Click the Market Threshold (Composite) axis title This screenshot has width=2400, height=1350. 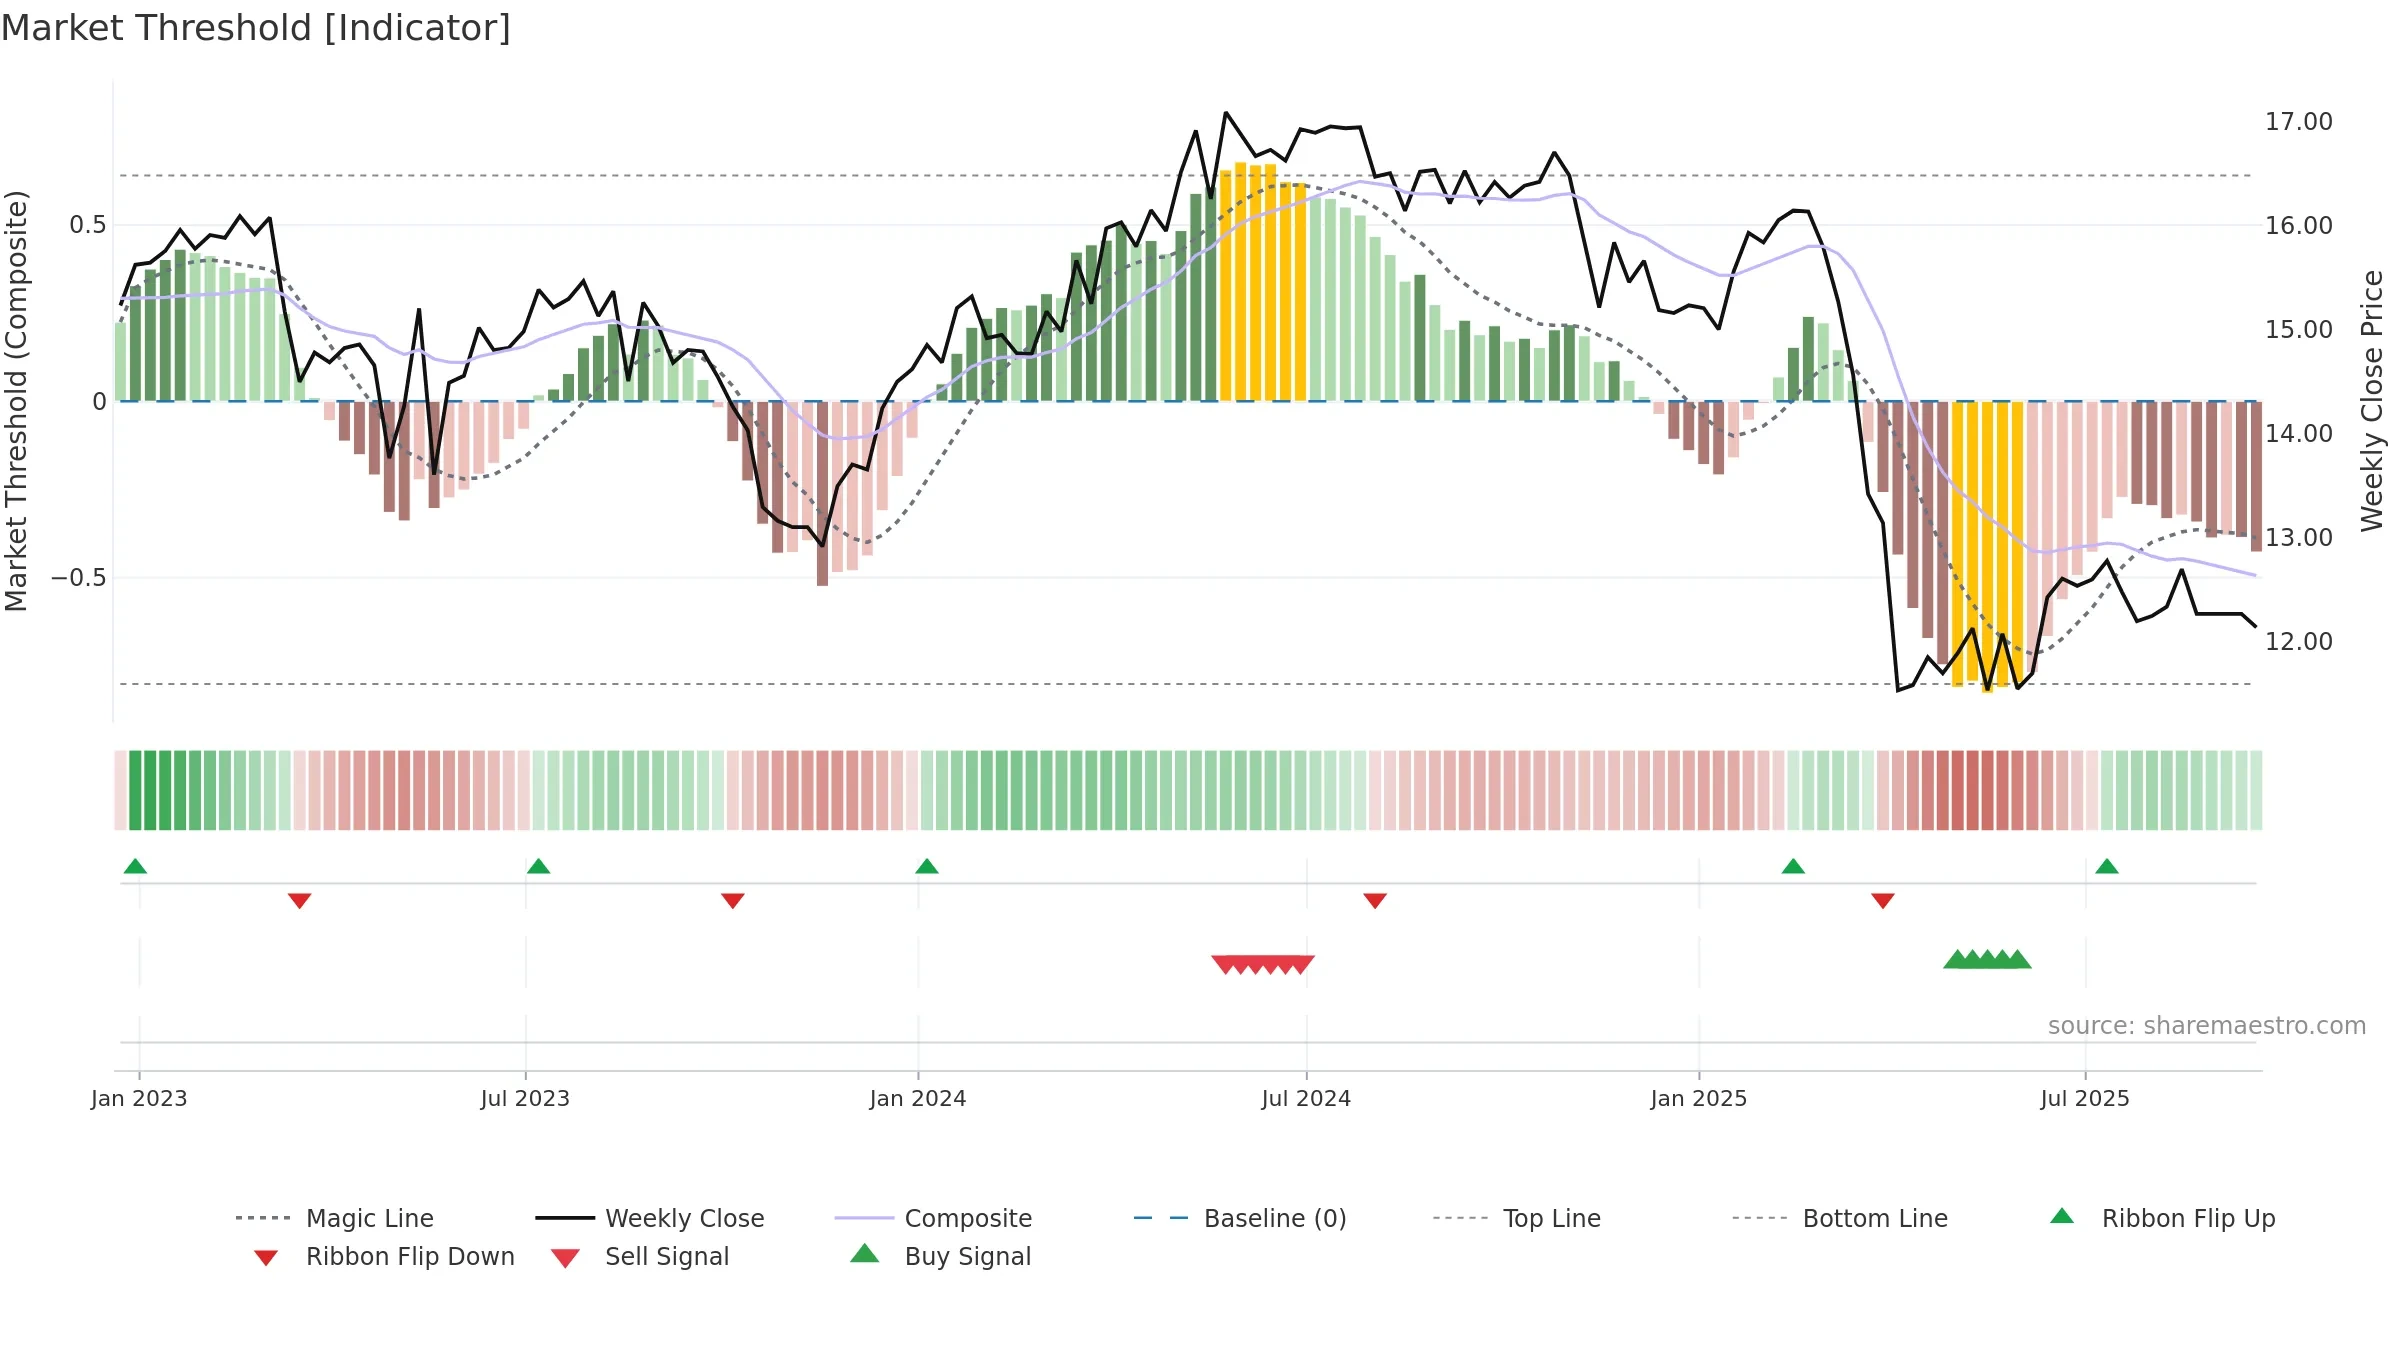(17, 401)
